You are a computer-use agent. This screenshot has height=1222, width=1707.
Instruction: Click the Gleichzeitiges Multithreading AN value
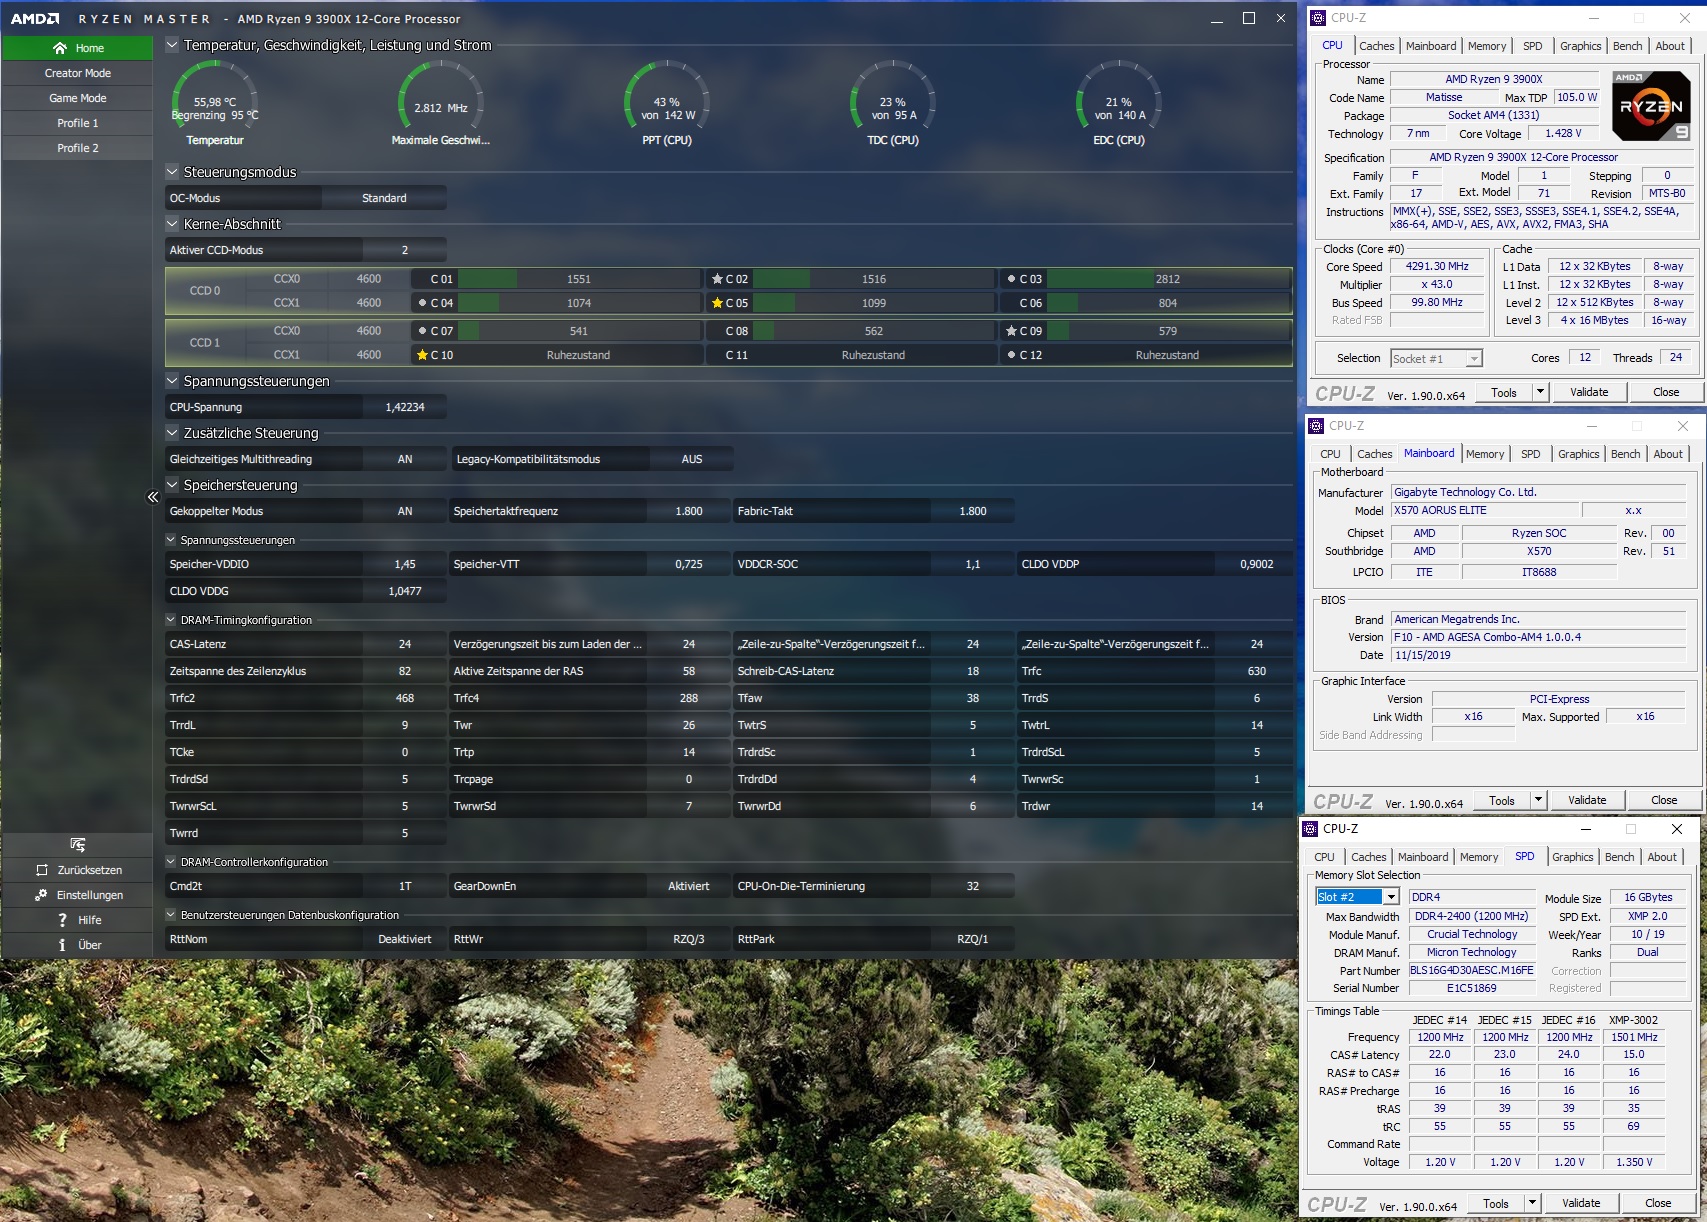[405, 459]
